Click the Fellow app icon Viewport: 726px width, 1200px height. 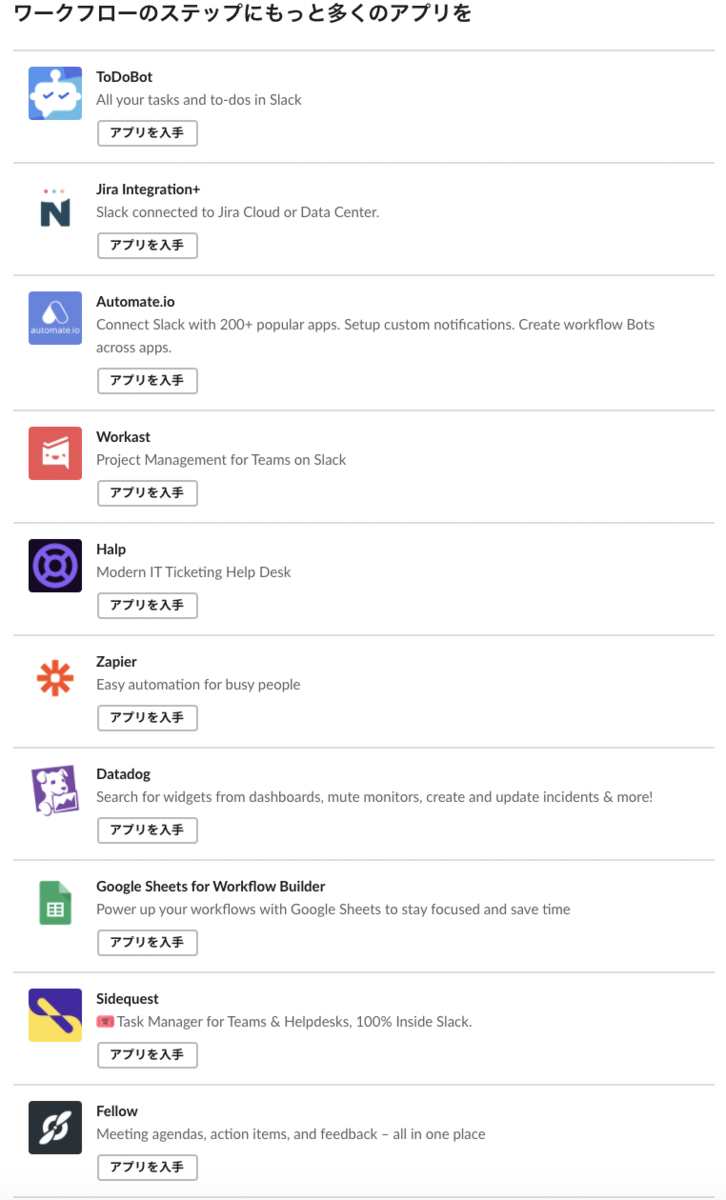(x=55, y=1128)
